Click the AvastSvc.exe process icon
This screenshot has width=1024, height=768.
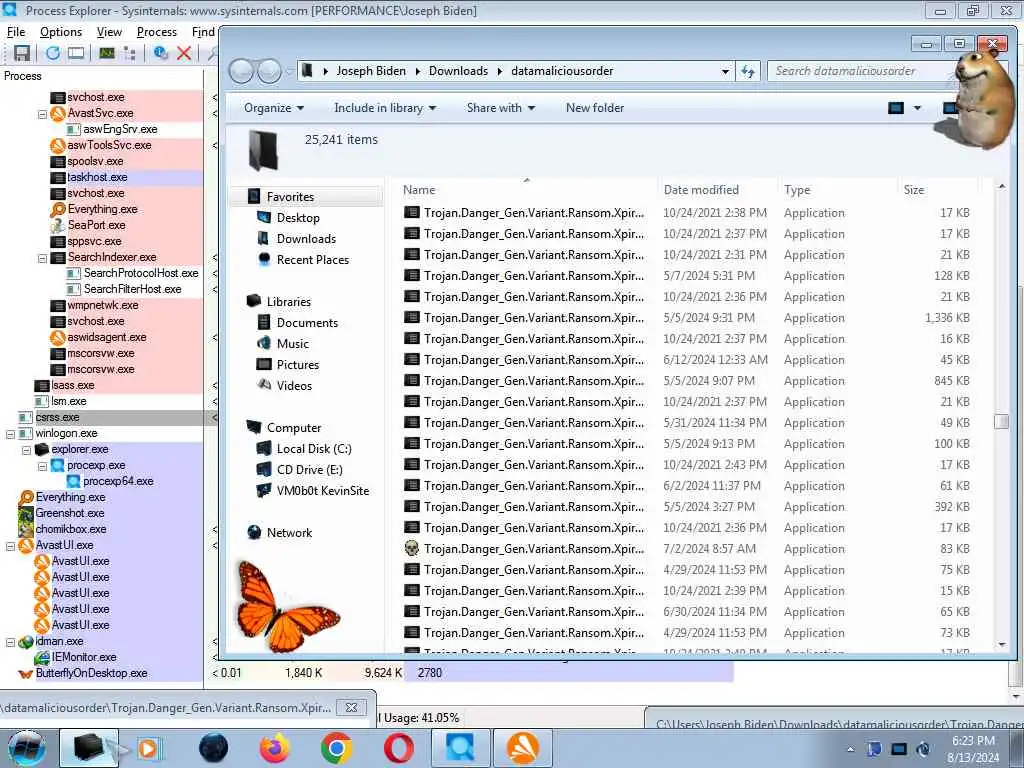pyautogui.click(x=57, y=113)
